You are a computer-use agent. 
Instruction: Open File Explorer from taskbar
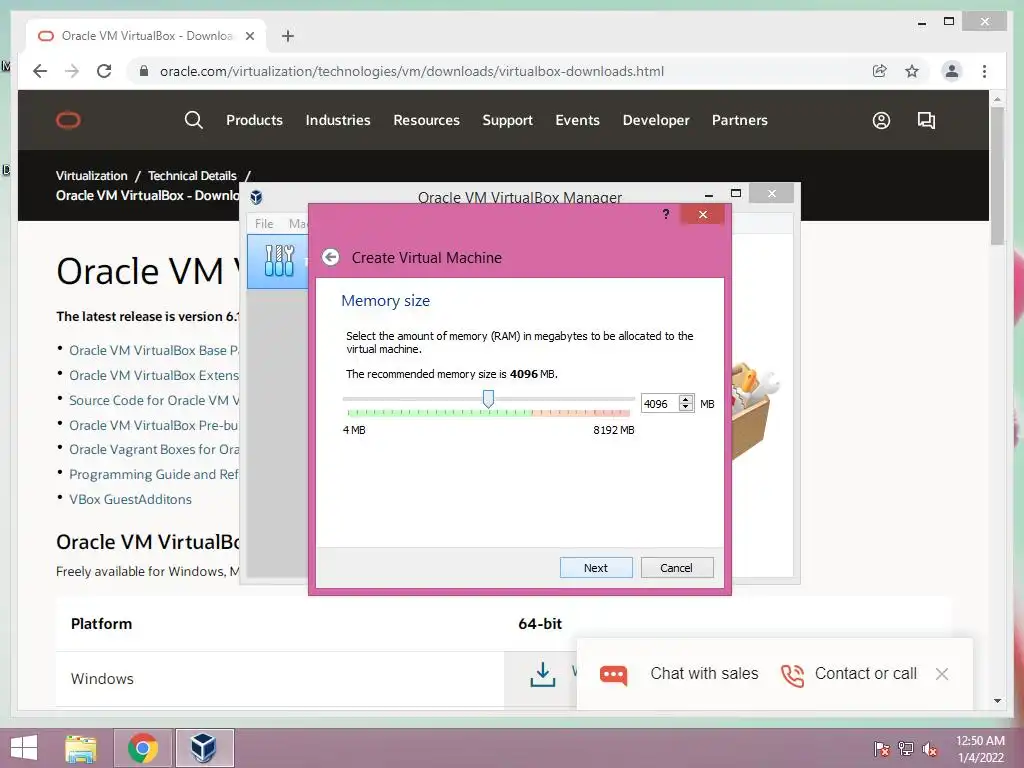pos(80,748)
